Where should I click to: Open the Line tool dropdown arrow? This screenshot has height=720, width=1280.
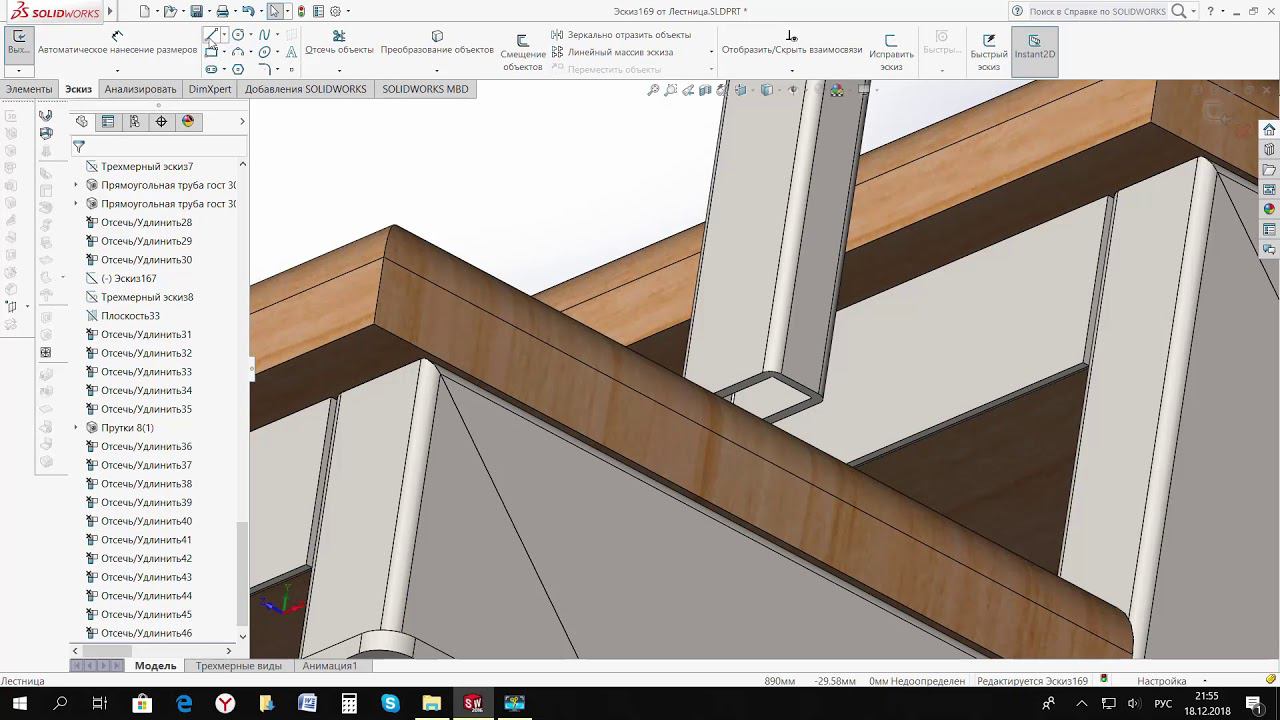click(x=224, y=34)
